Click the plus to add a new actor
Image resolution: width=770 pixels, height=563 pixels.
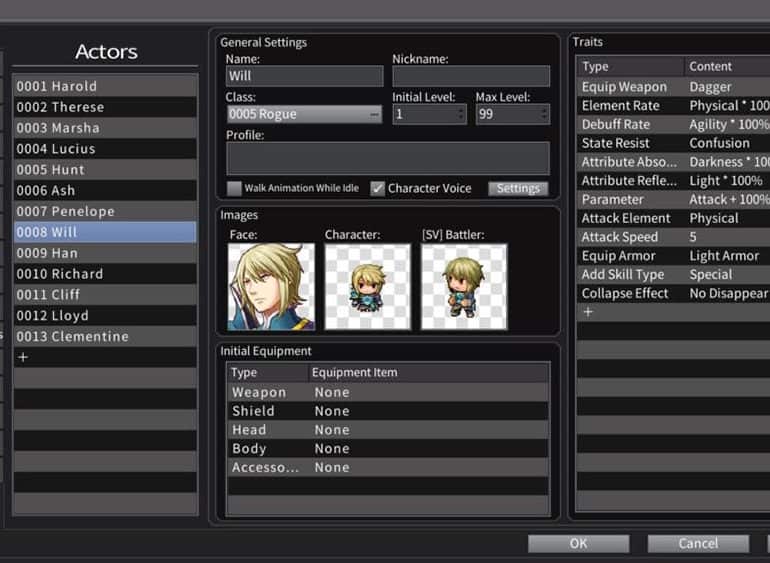(x=23, y=357)
